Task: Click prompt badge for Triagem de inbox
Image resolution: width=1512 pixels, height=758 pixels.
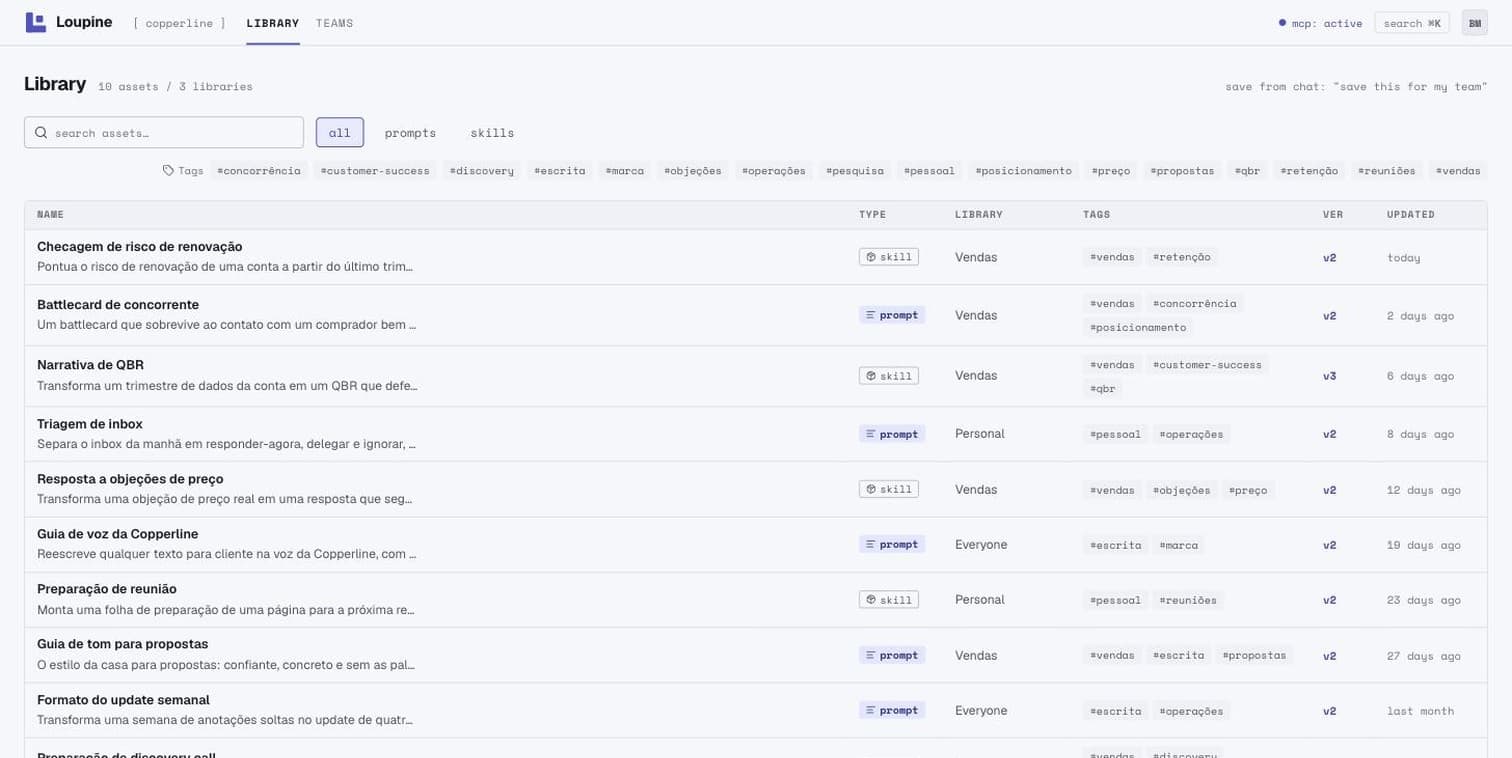Action: 892,434
